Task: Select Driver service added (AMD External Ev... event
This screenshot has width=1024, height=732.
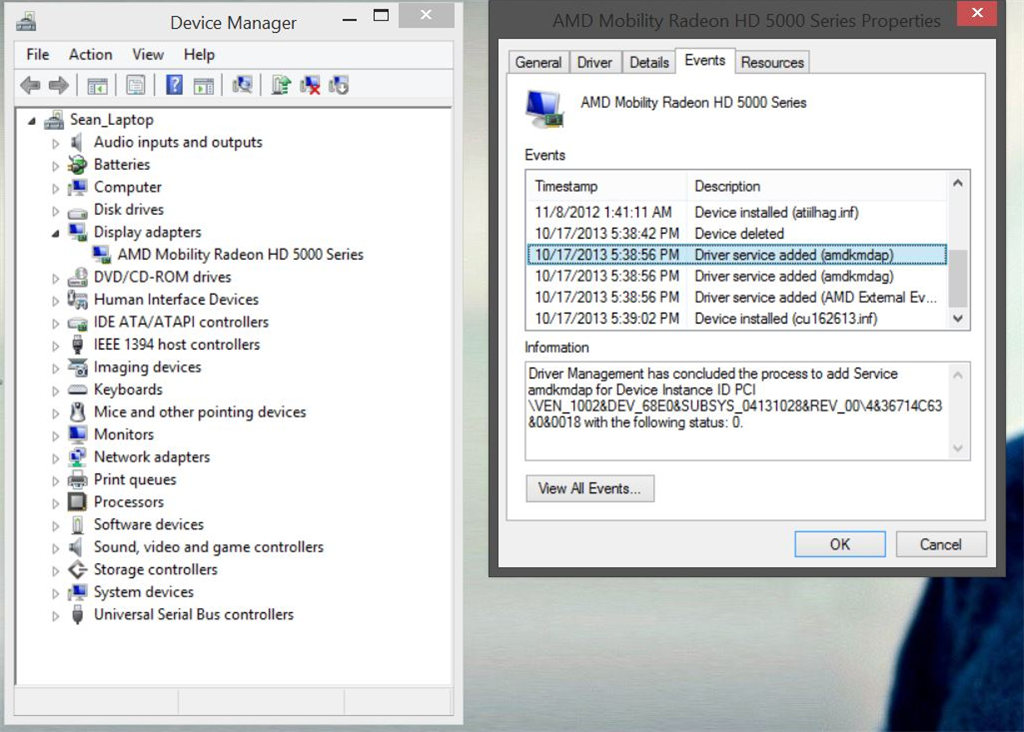Action: [x=737, y=298]
